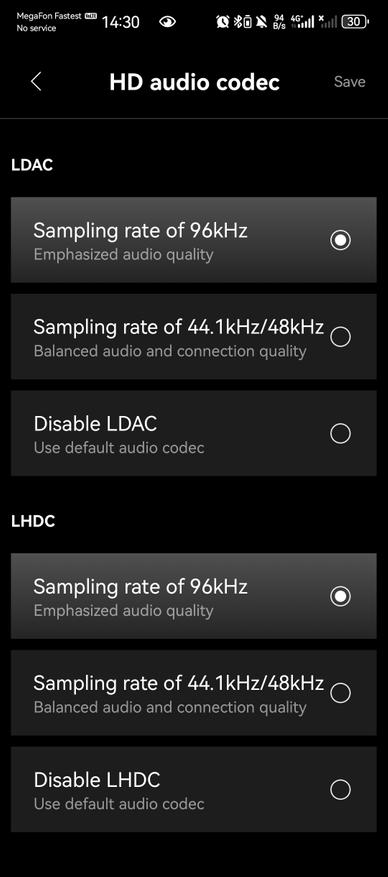Viewport: 388px width, 877px height.
Task: Tap the HD audio codec title
Action: [195, 82]
